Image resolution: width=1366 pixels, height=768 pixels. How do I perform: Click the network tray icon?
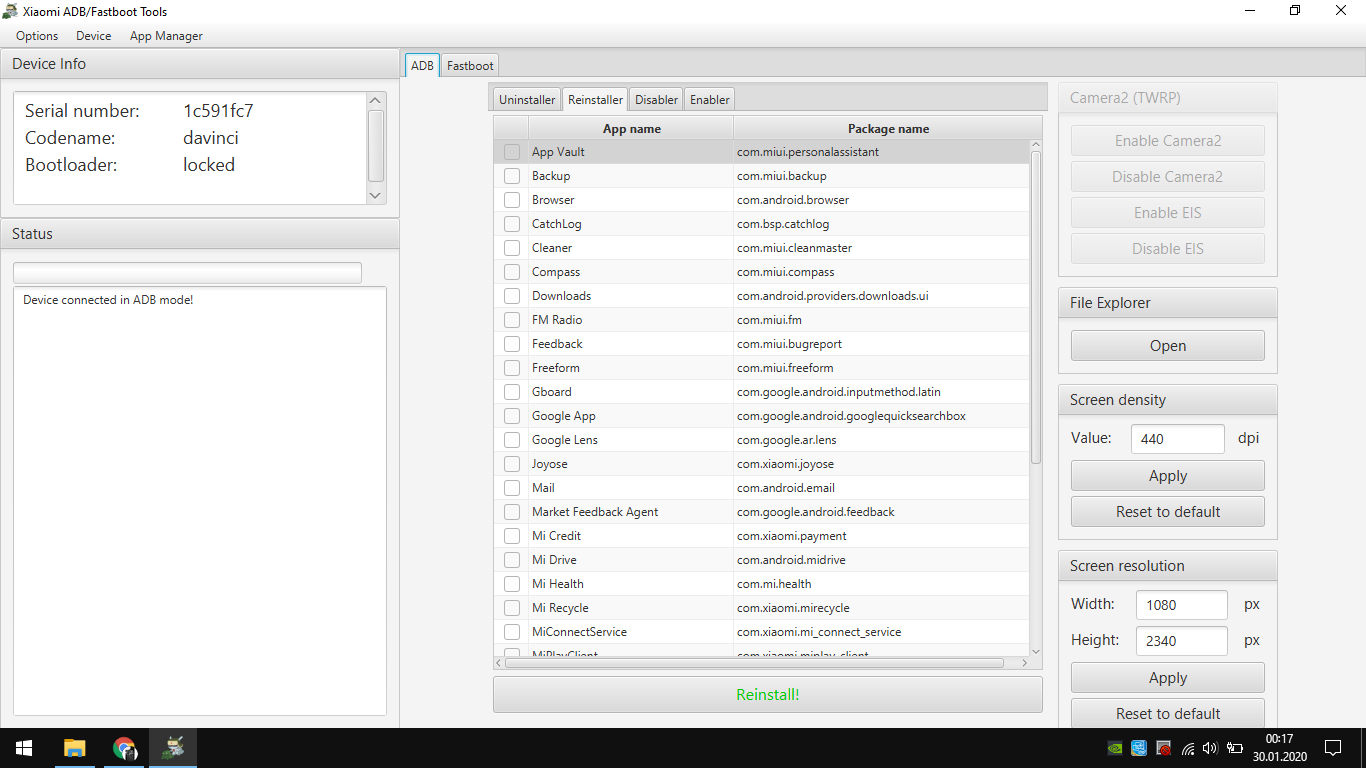1188,748
